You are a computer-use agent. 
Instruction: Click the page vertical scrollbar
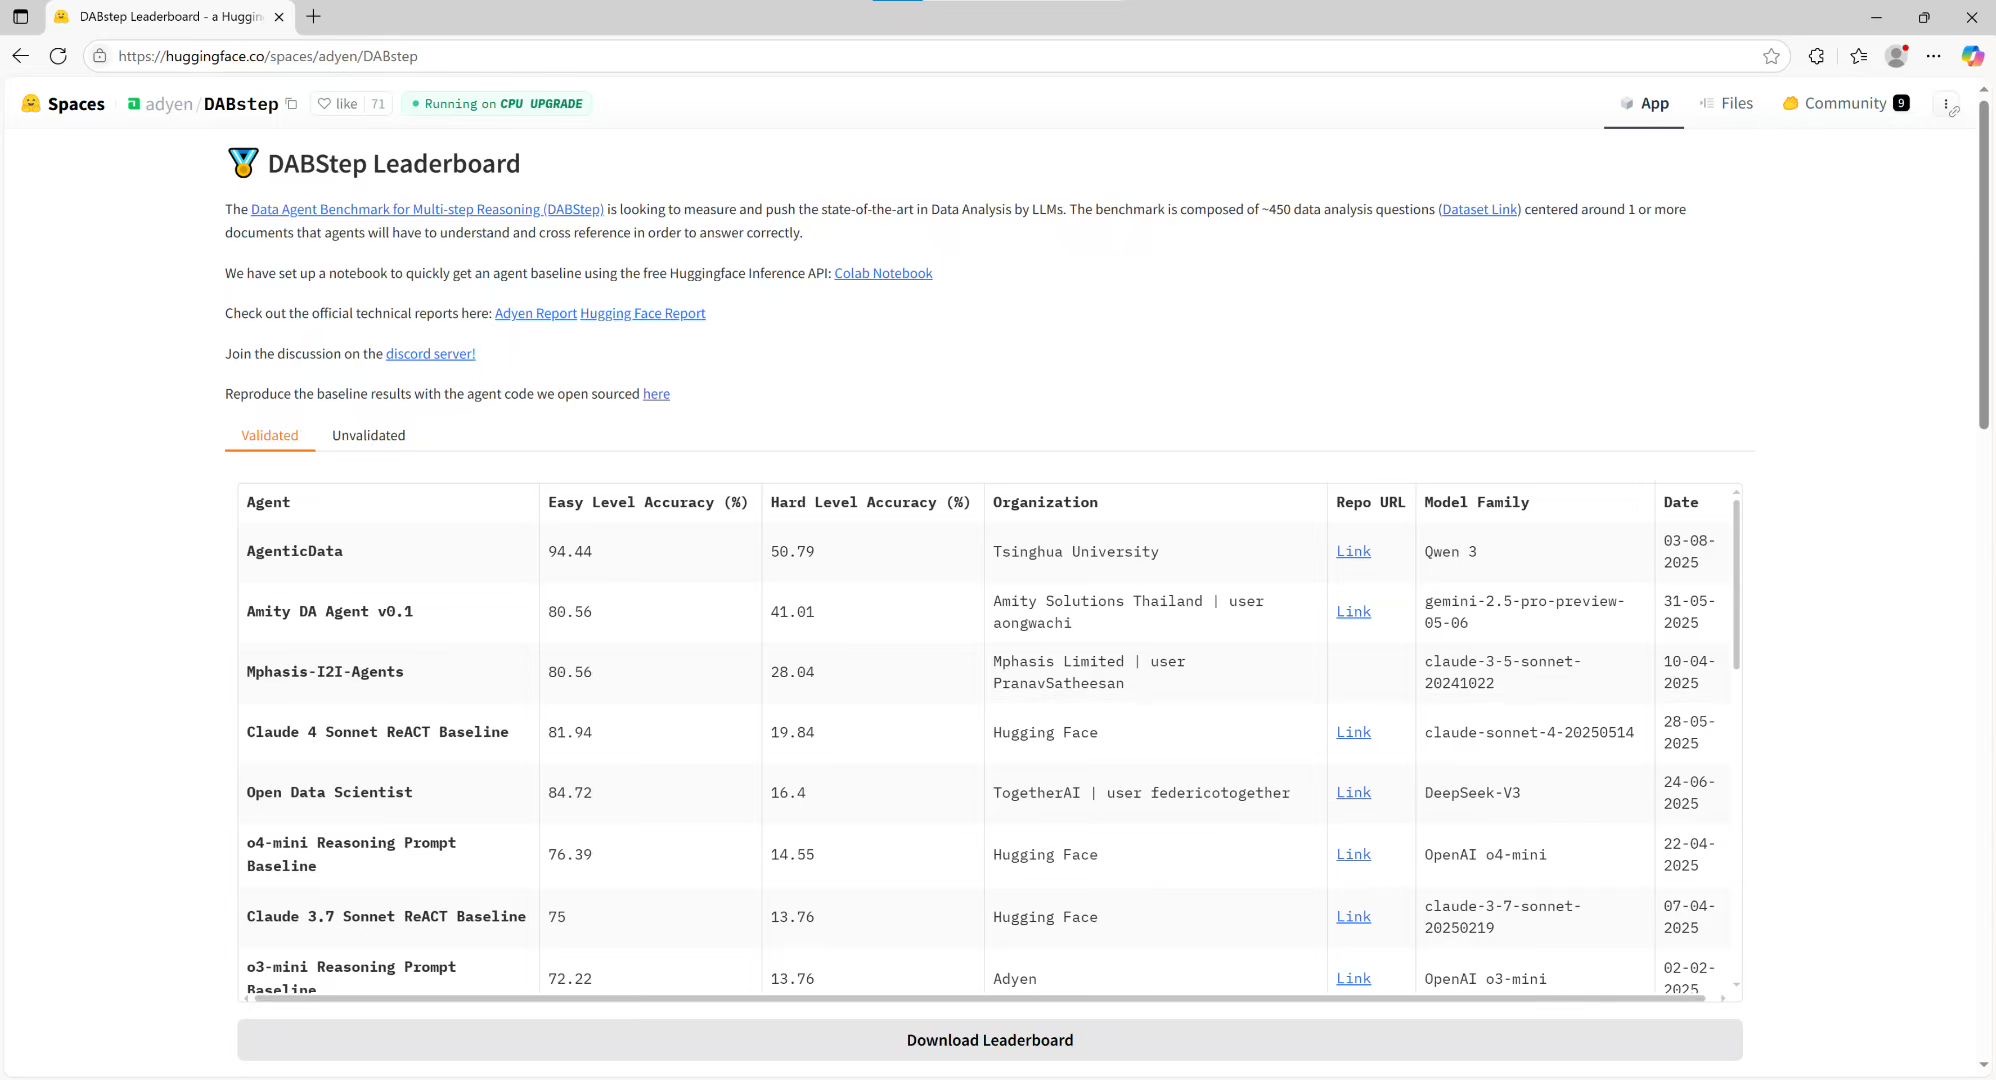click(1984, 264)
